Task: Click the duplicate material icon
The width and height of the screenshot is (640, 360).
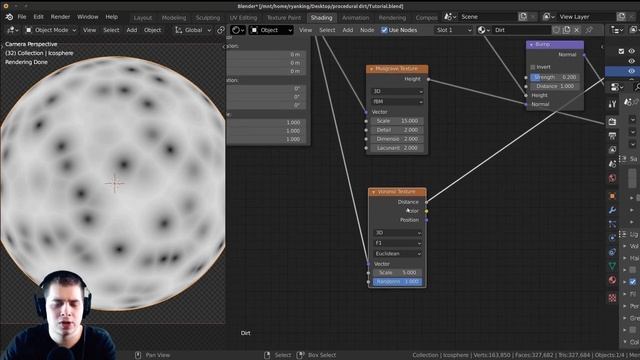Action: click(567, 30)
